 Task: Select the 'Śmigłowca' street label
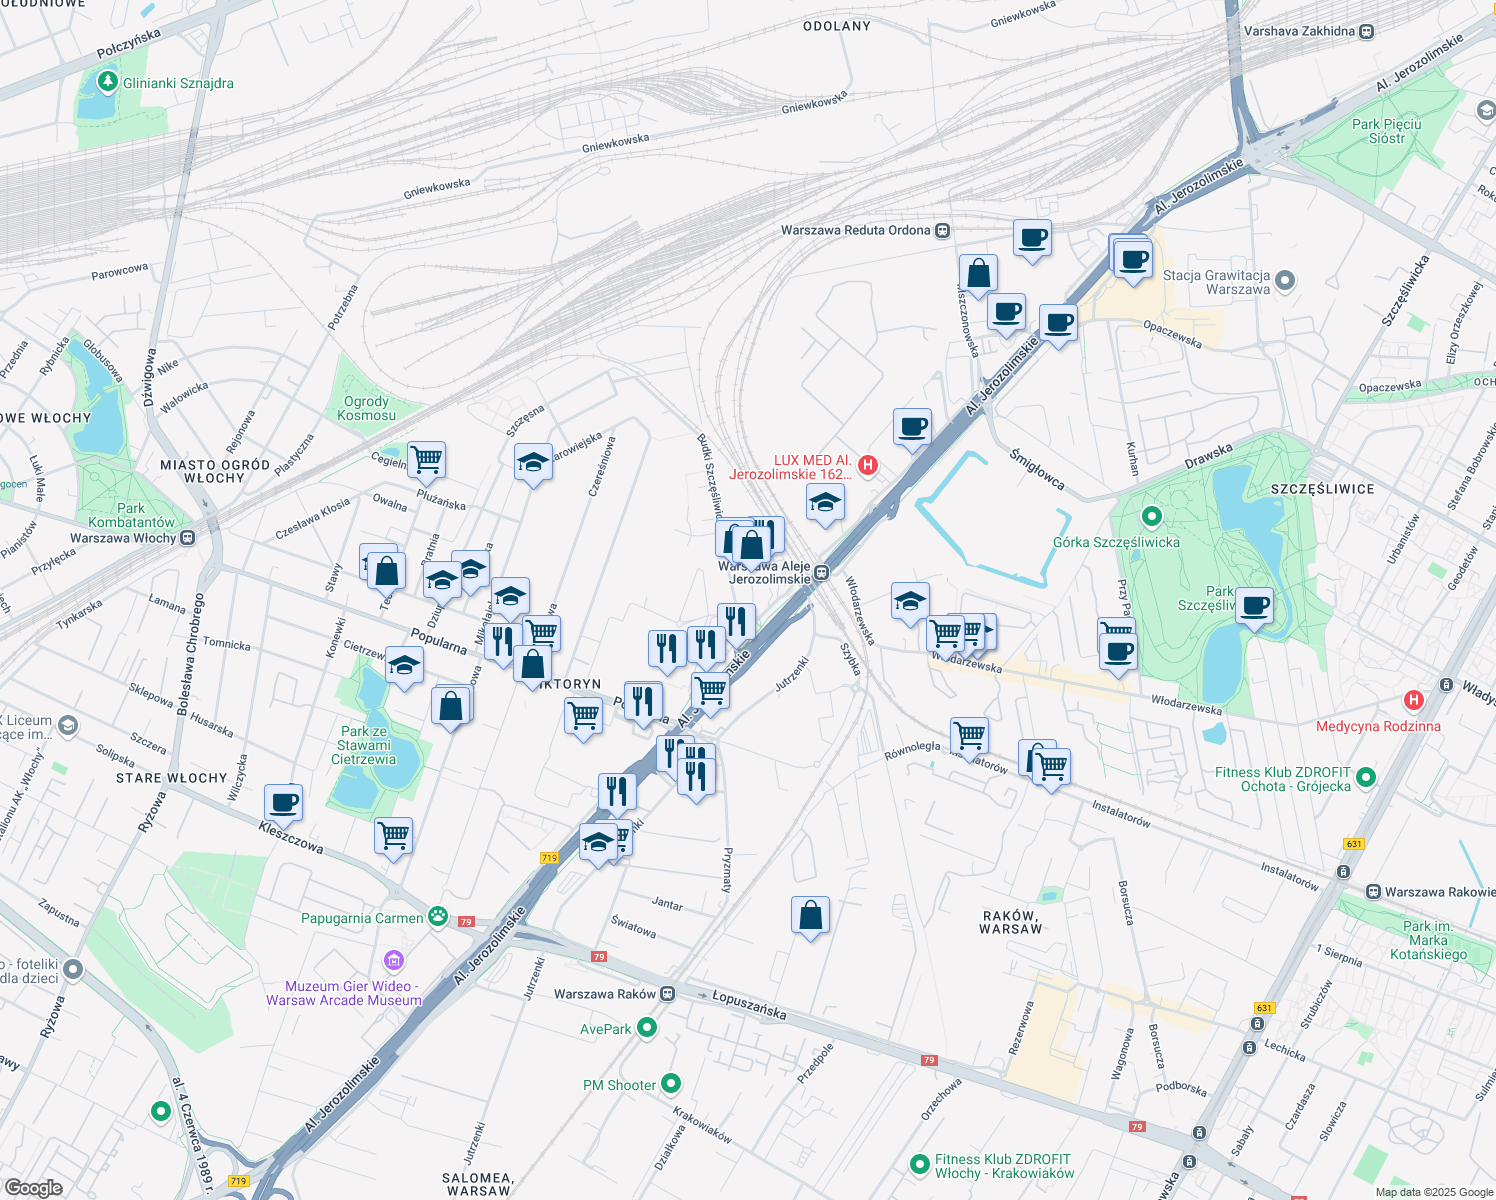(x=1037, y=470)
